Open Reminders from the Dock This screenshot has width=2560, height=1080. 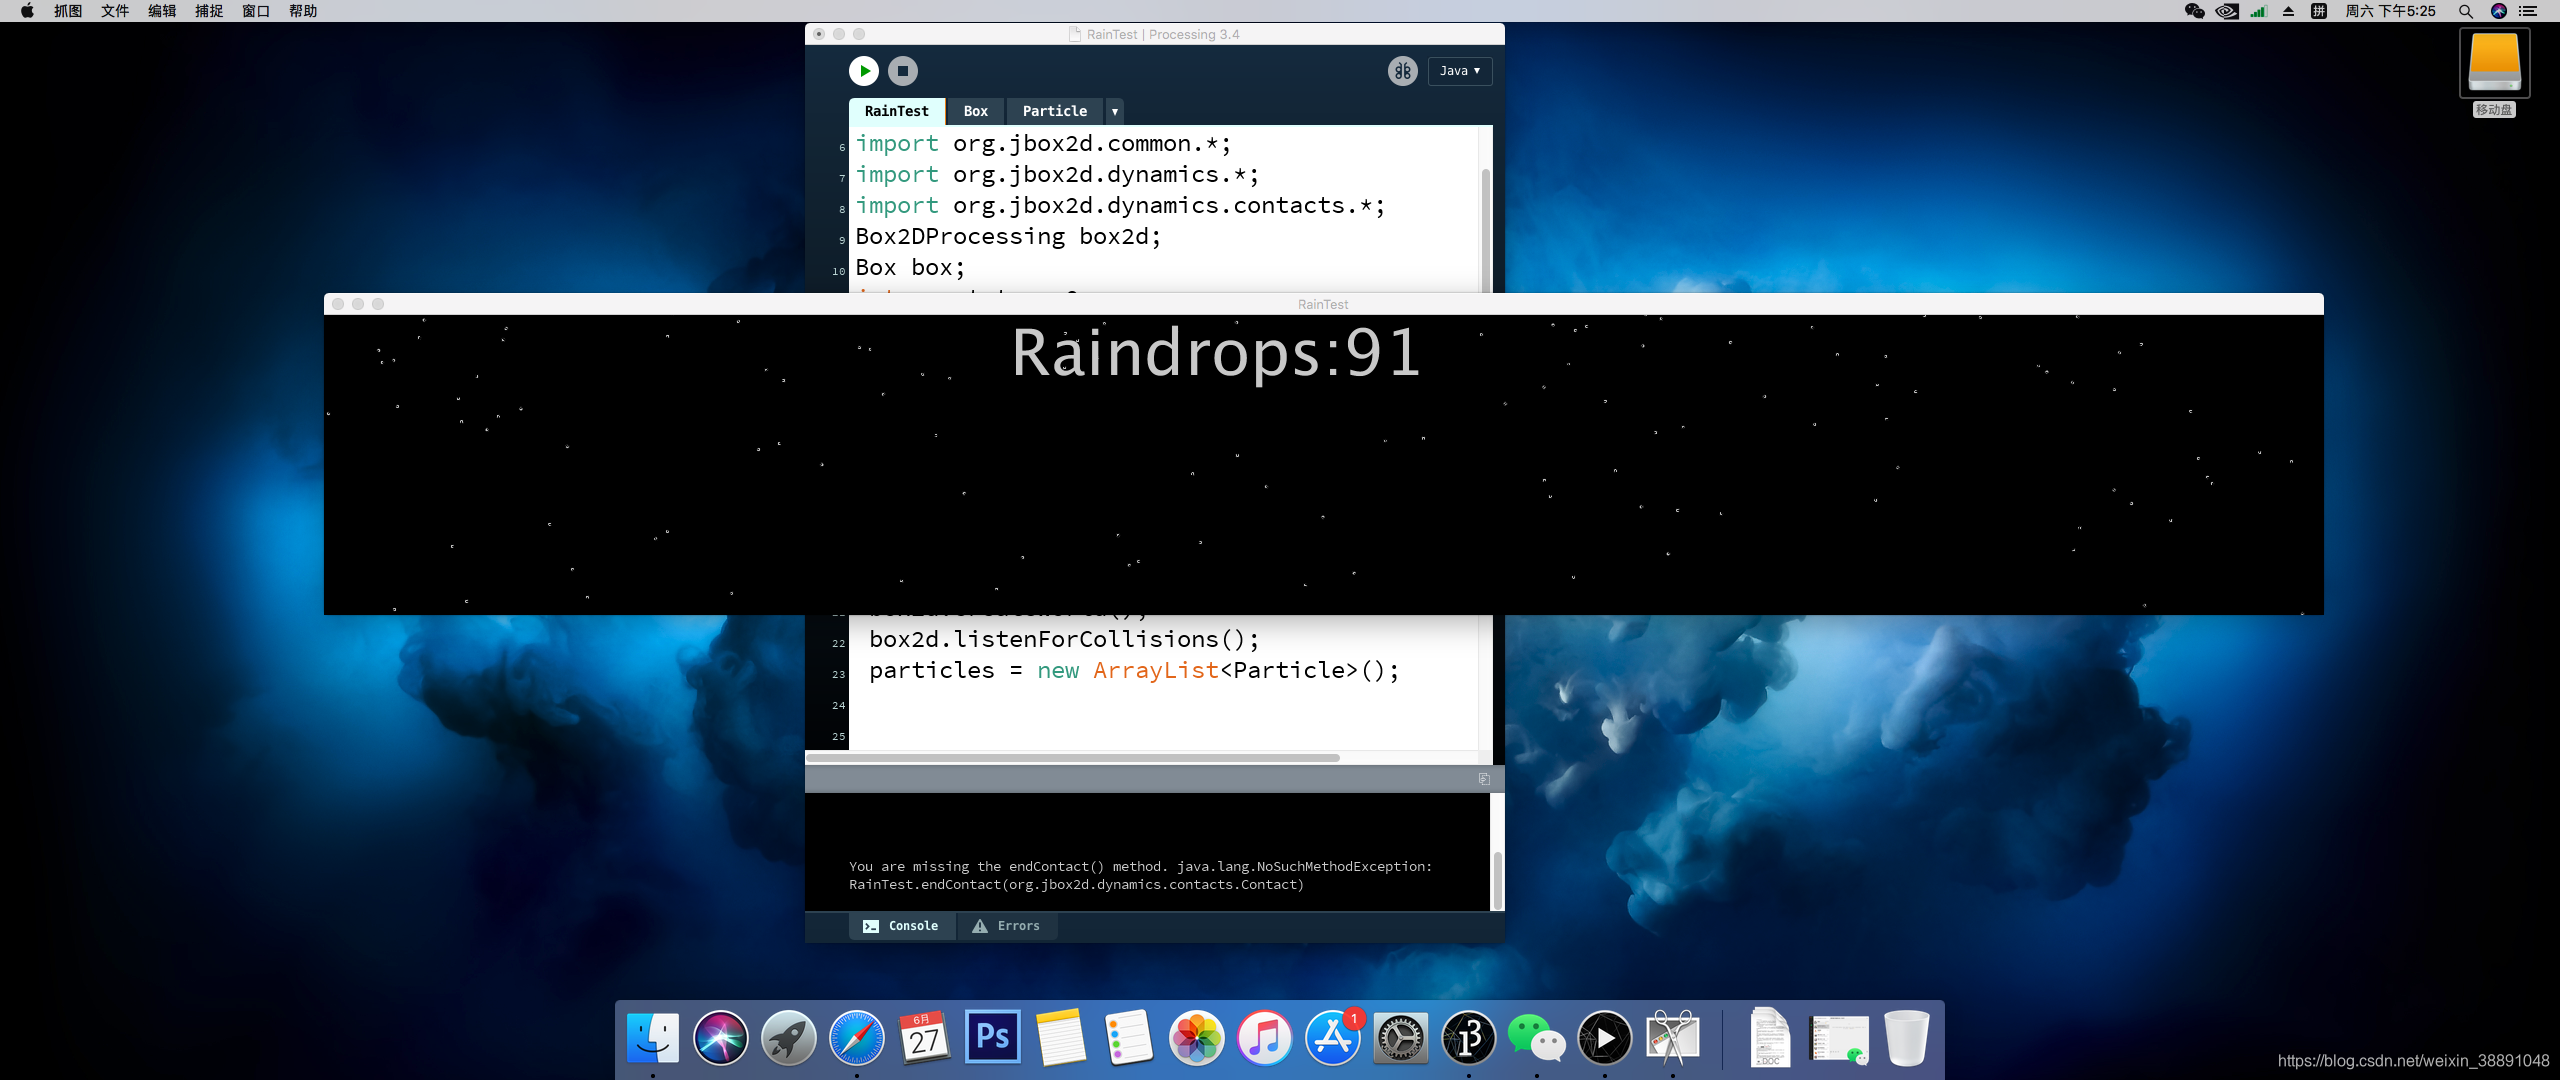[1128, 1038]
